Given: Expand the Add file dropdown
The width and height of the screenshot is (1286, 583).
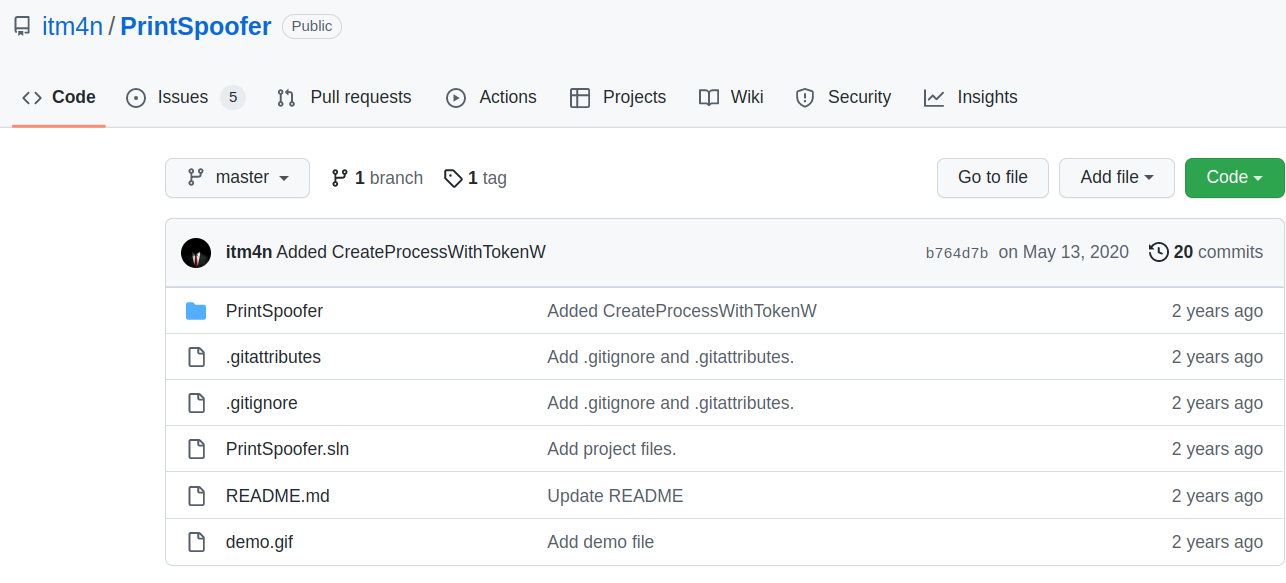Looking at the screenshot, I should (x=1116, y=178).
